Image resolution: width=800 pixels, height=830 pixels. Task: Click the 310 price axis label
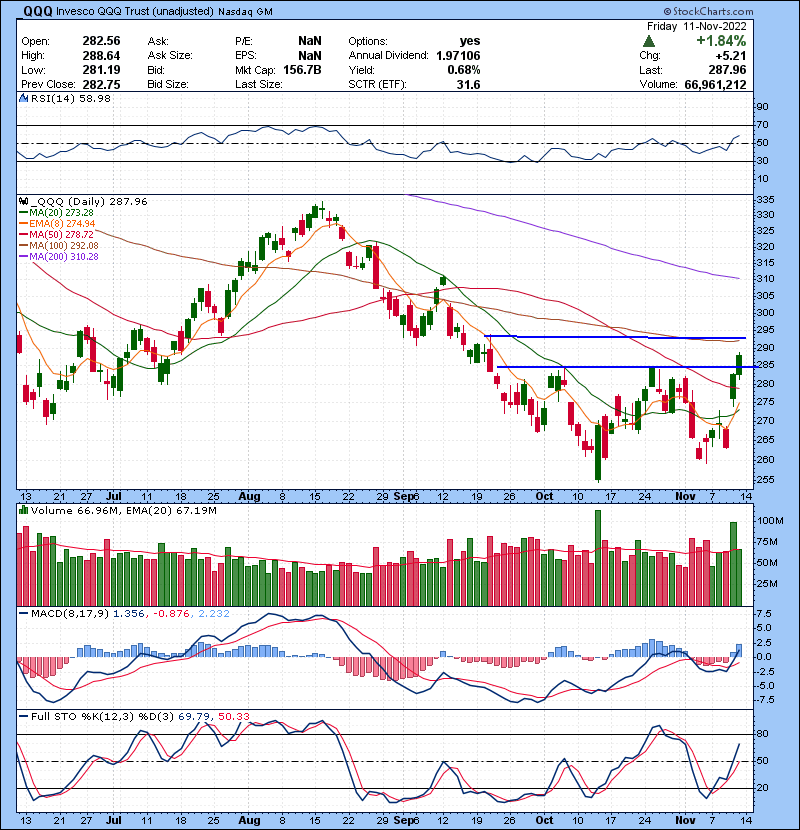coord(766,278)
